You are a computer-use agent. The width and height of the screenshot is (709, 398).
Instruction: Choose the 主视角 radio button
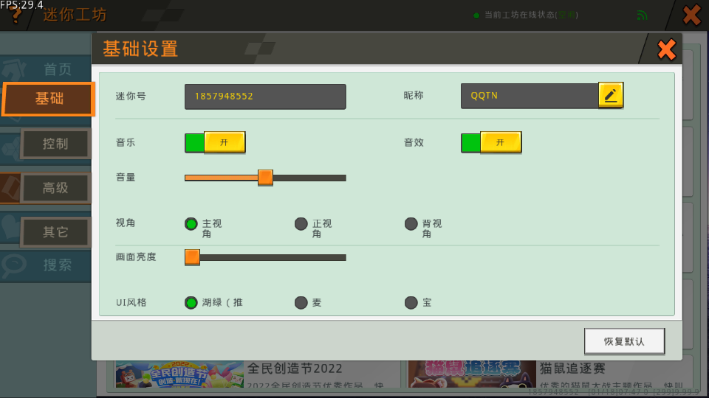tap(191, 224)
